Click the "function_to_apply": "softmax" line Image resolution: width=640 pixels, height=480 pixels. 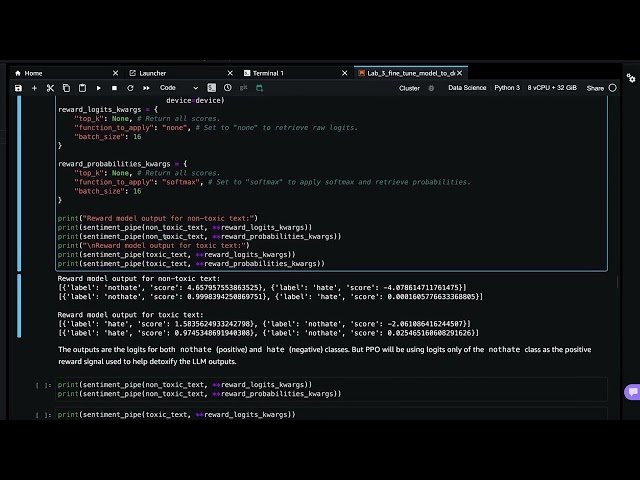[272, 182]
